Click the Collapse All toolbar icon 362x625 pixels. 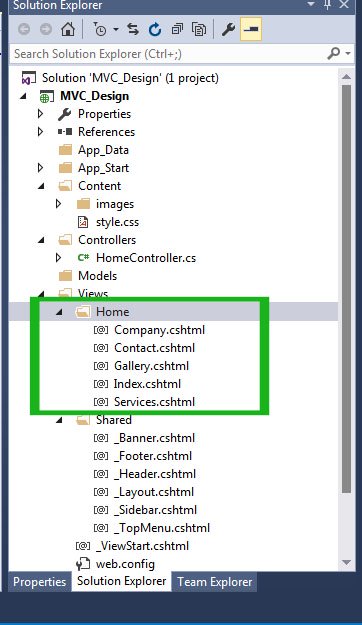(x=177, y=29)
